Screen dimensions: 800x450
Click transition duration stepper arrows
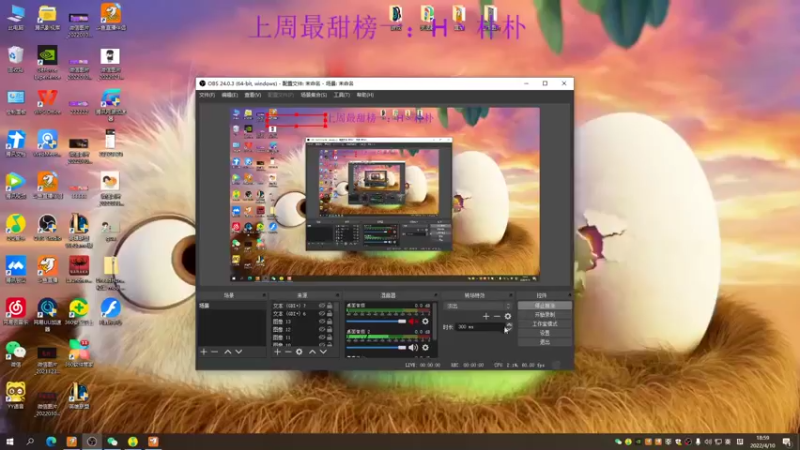coord(509,327)
